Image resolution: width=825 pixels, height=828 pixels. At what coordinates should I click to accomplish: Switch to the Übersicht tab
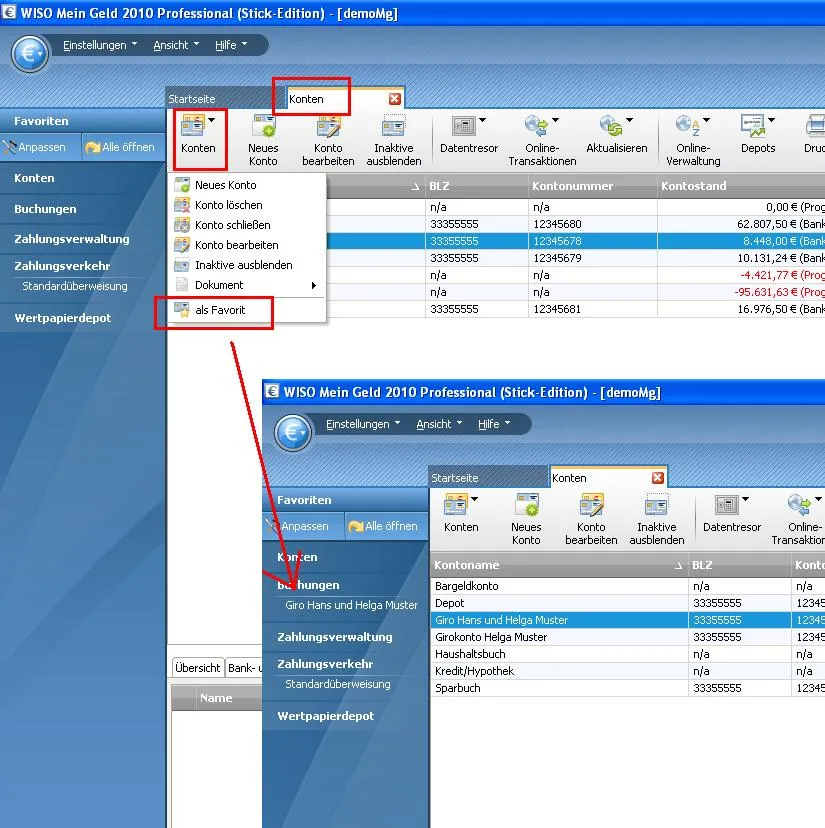click(197, 668)
